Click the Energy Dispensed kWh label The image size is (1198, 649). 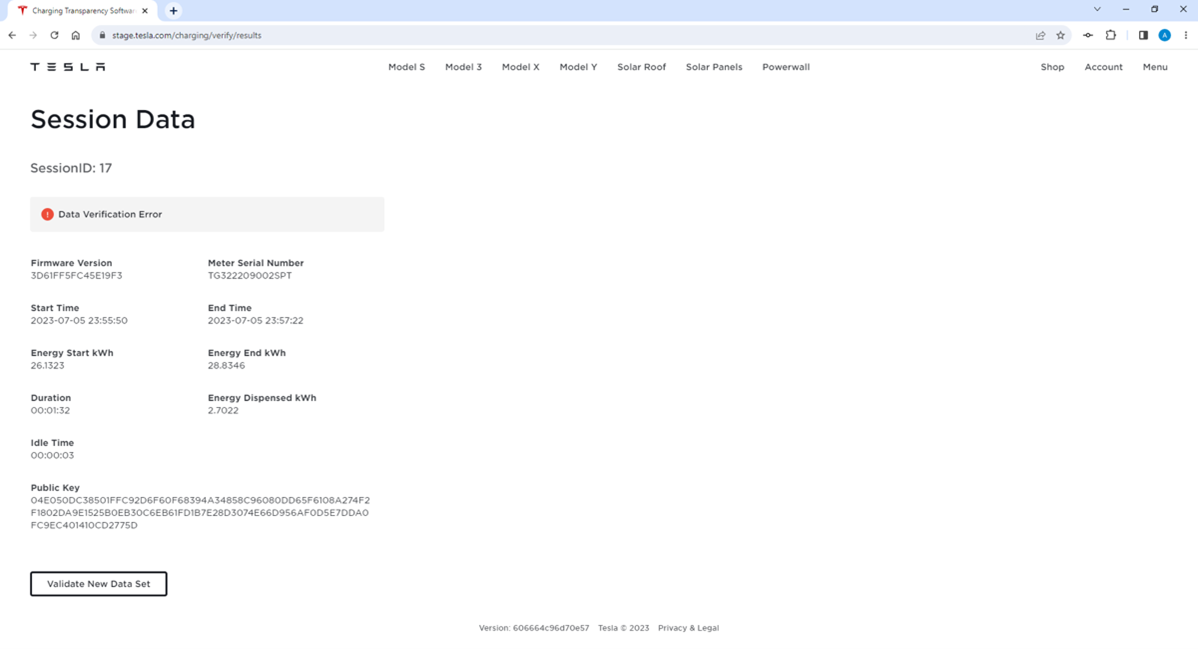(262, 398)
